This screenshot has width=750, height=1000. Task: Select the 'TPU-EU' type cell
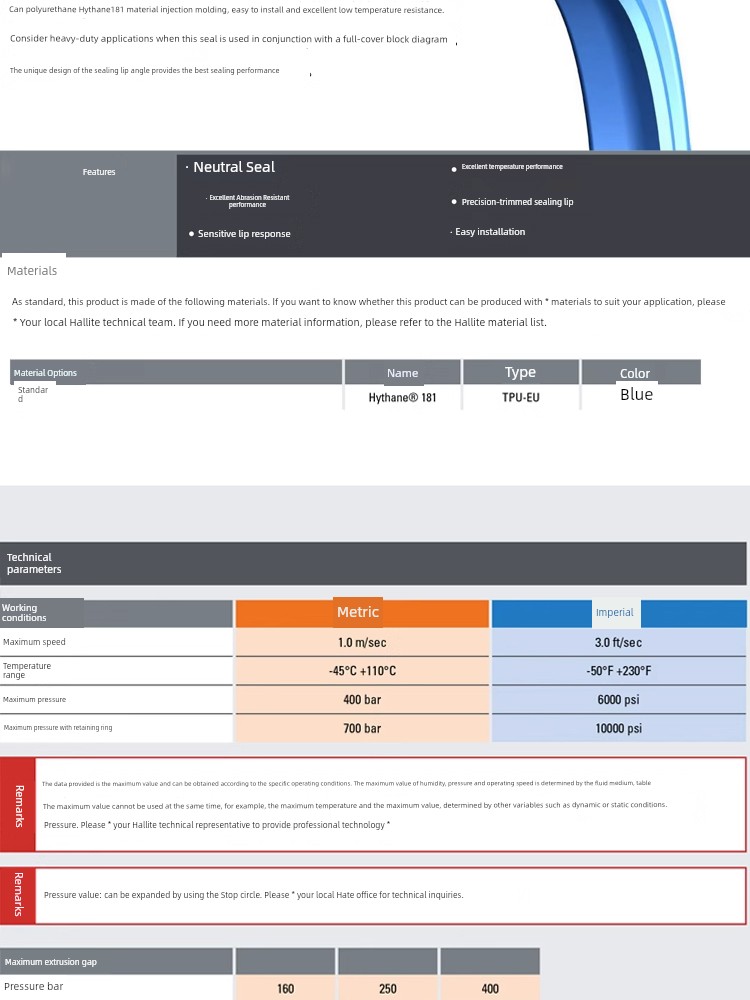coord(520,397)
